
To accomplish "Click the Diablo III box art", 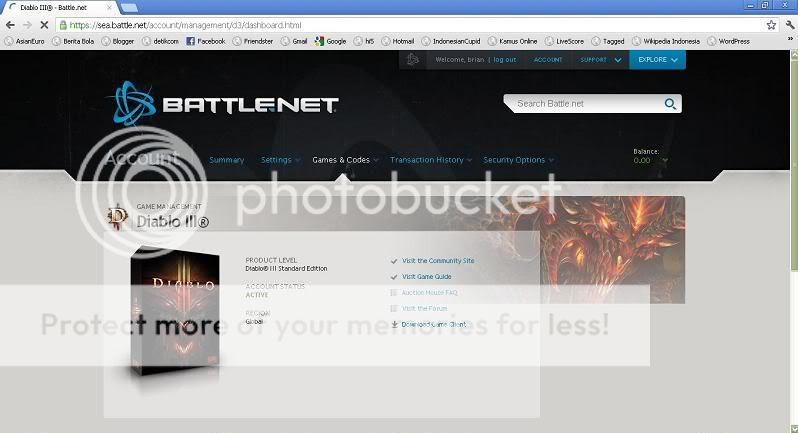I will click(176, 313).
